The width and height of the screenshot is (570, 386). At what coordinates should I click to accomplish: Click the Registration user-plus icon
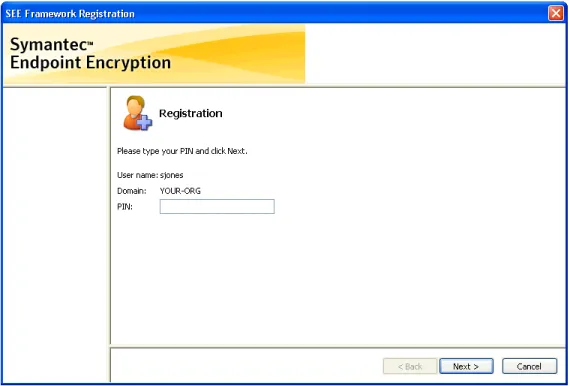[x=137, y=113]
